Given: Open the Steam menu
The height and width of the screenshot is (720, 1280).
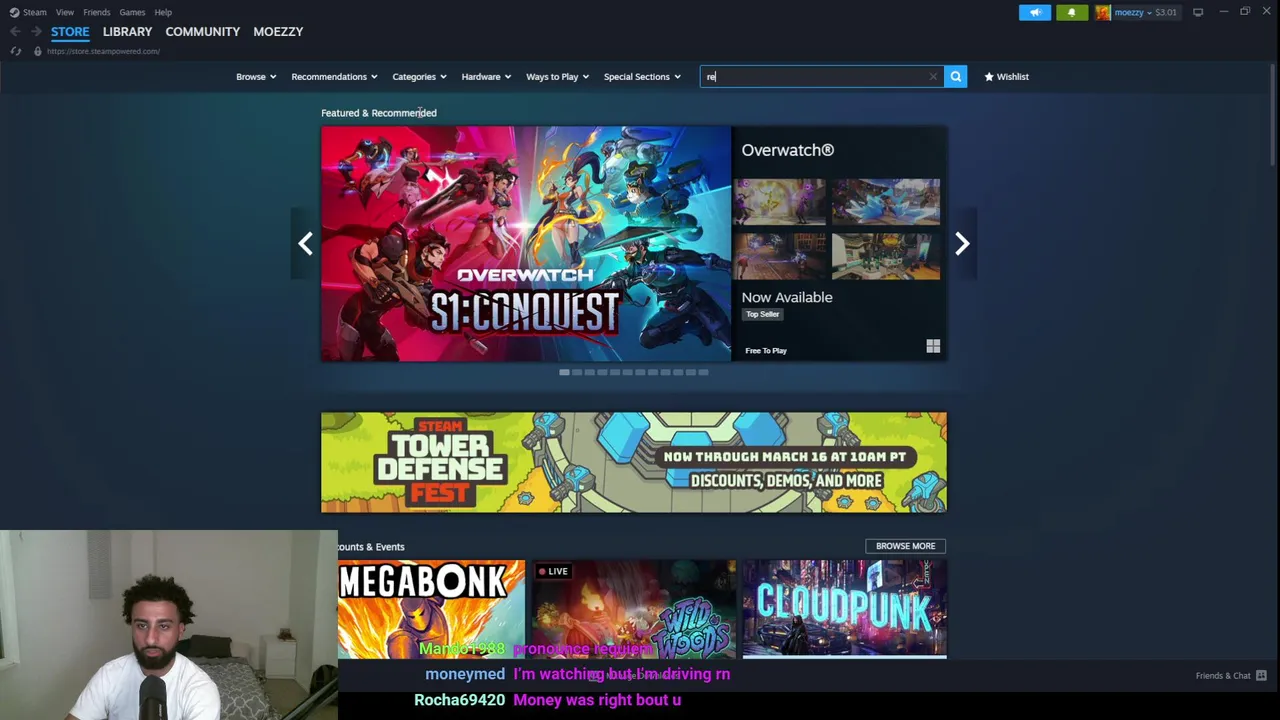Looking at the screenshot, I should 28,12.
